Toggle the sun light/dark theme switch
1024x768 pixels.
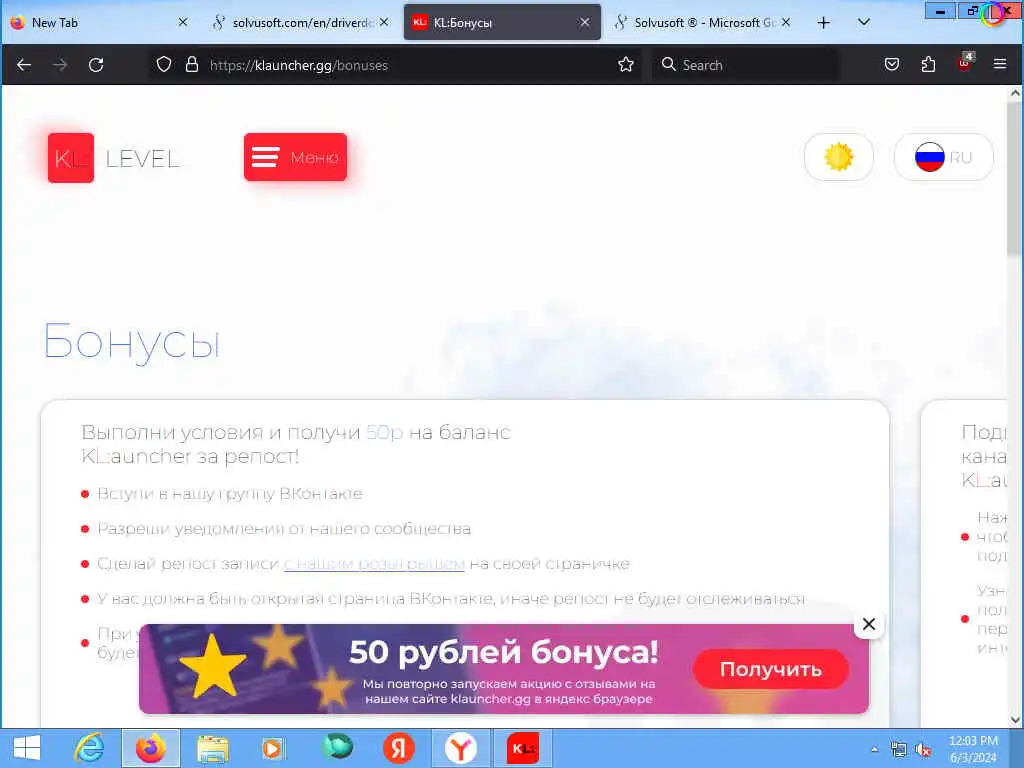(x=839, y=157)
